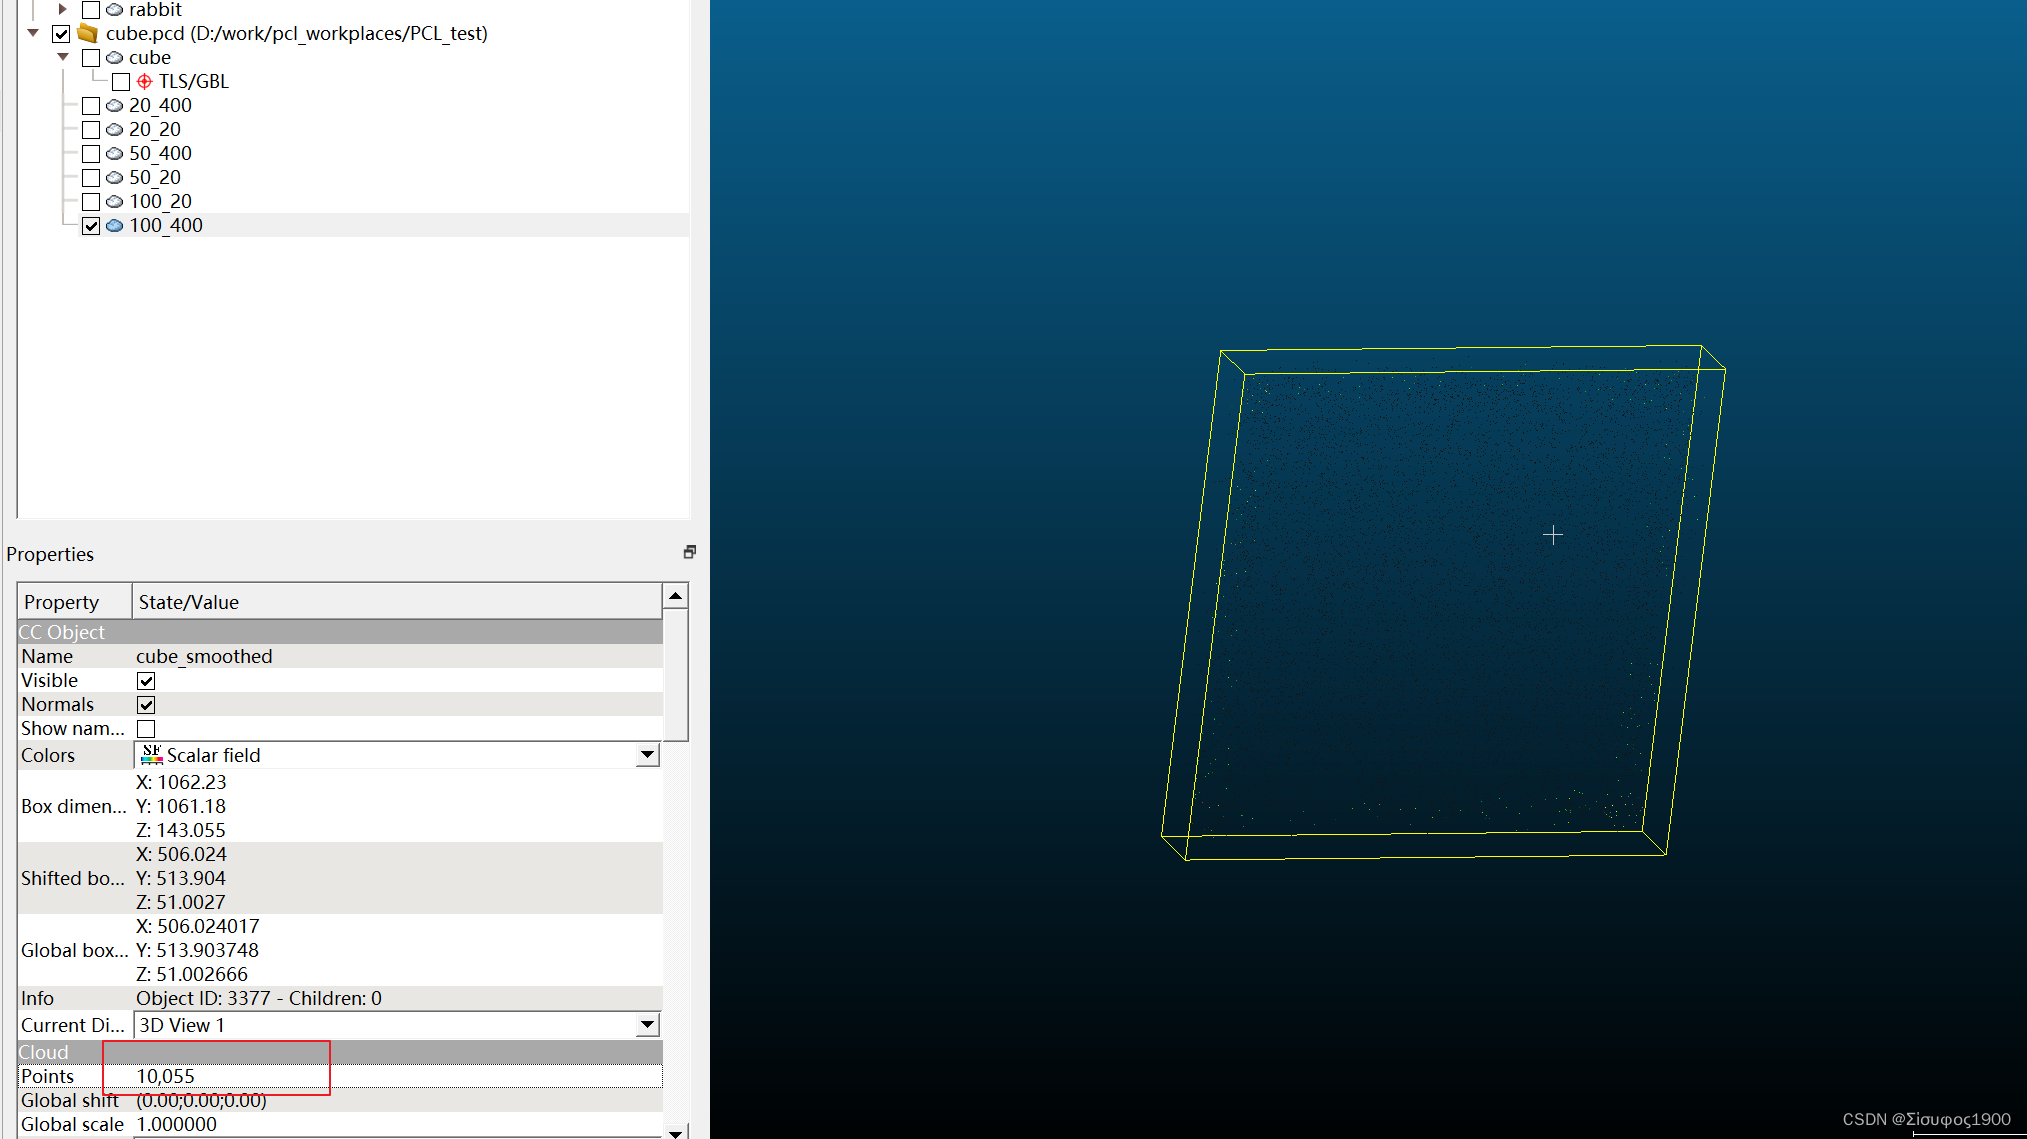Toggle the Normals property checkbox

146,705
